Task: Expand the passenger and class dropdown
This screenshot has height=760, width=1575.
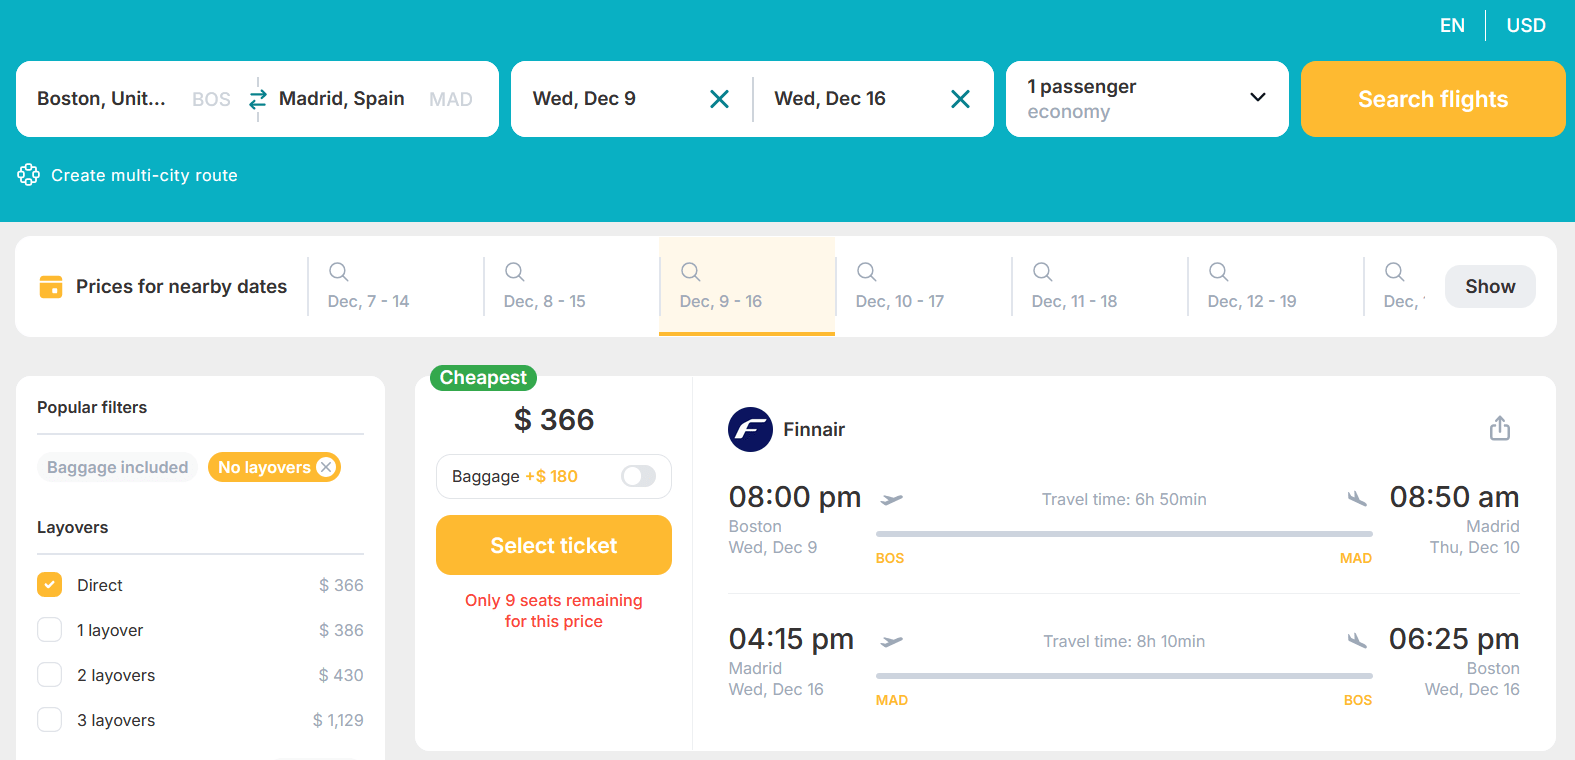Action: click(1147, 99)
